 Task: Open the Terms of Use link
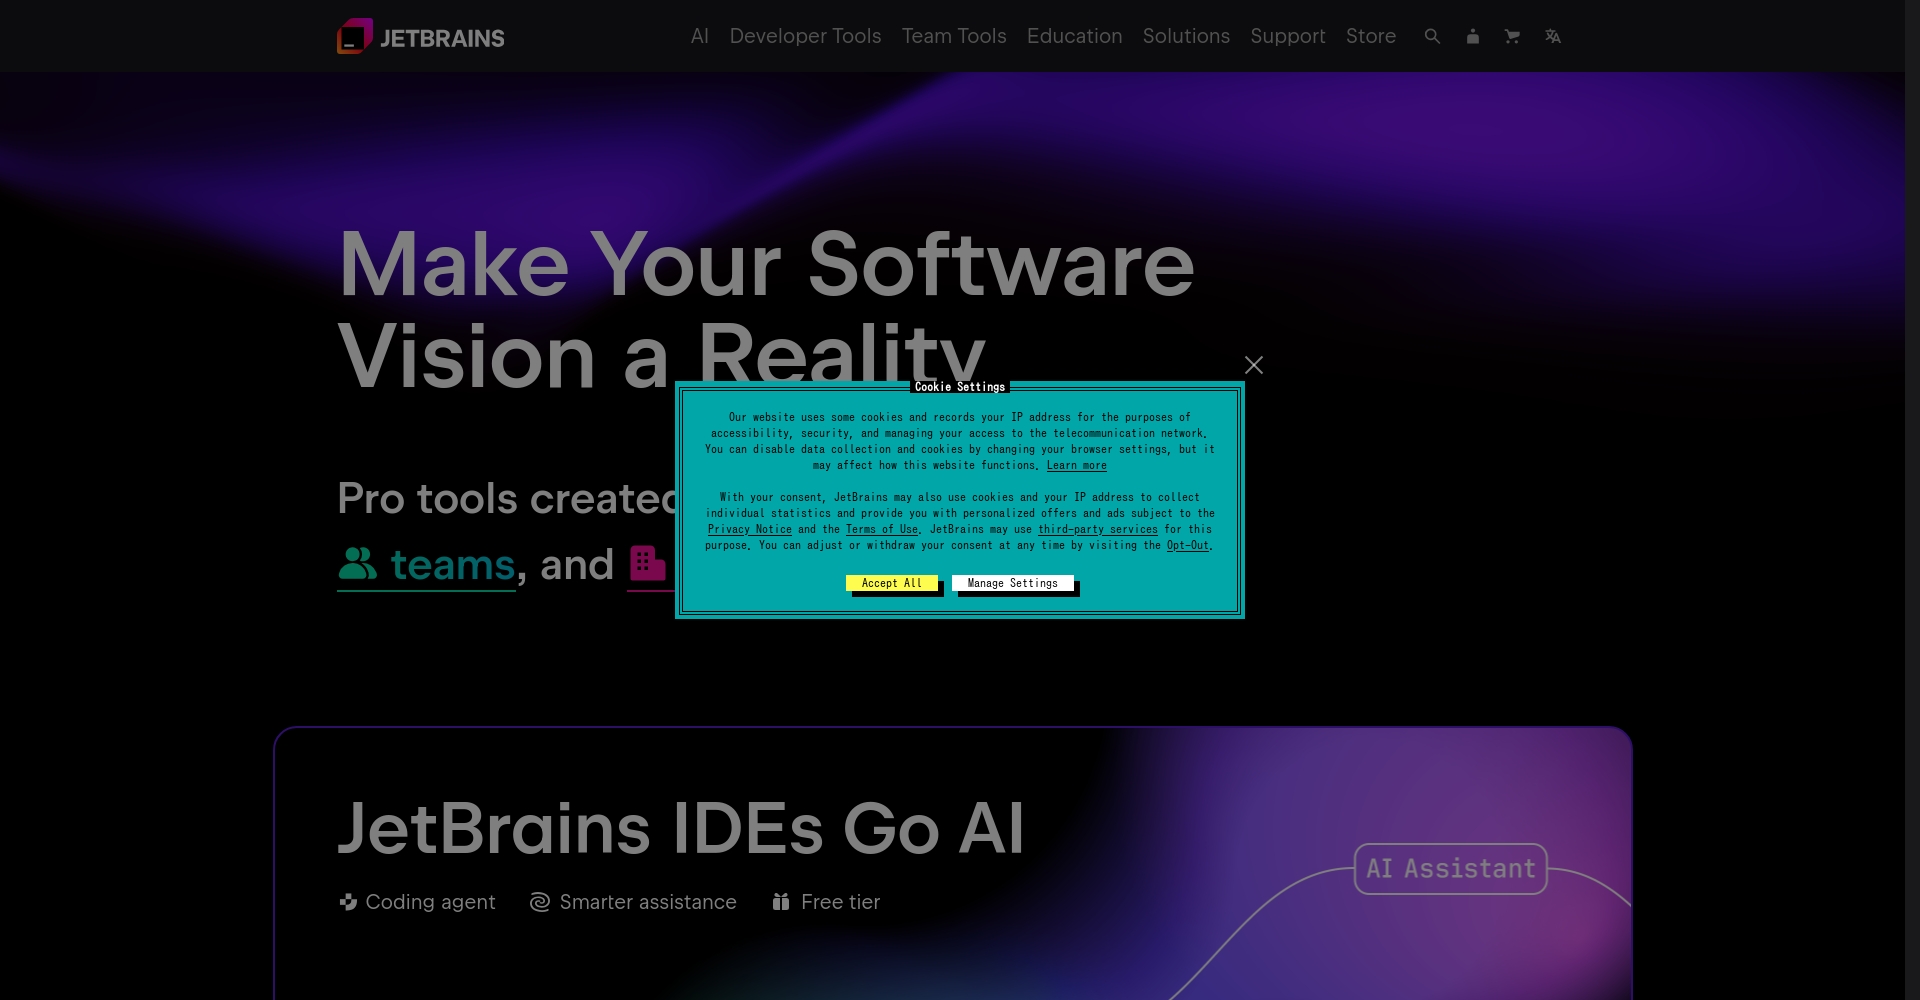[x=882, y=530]
